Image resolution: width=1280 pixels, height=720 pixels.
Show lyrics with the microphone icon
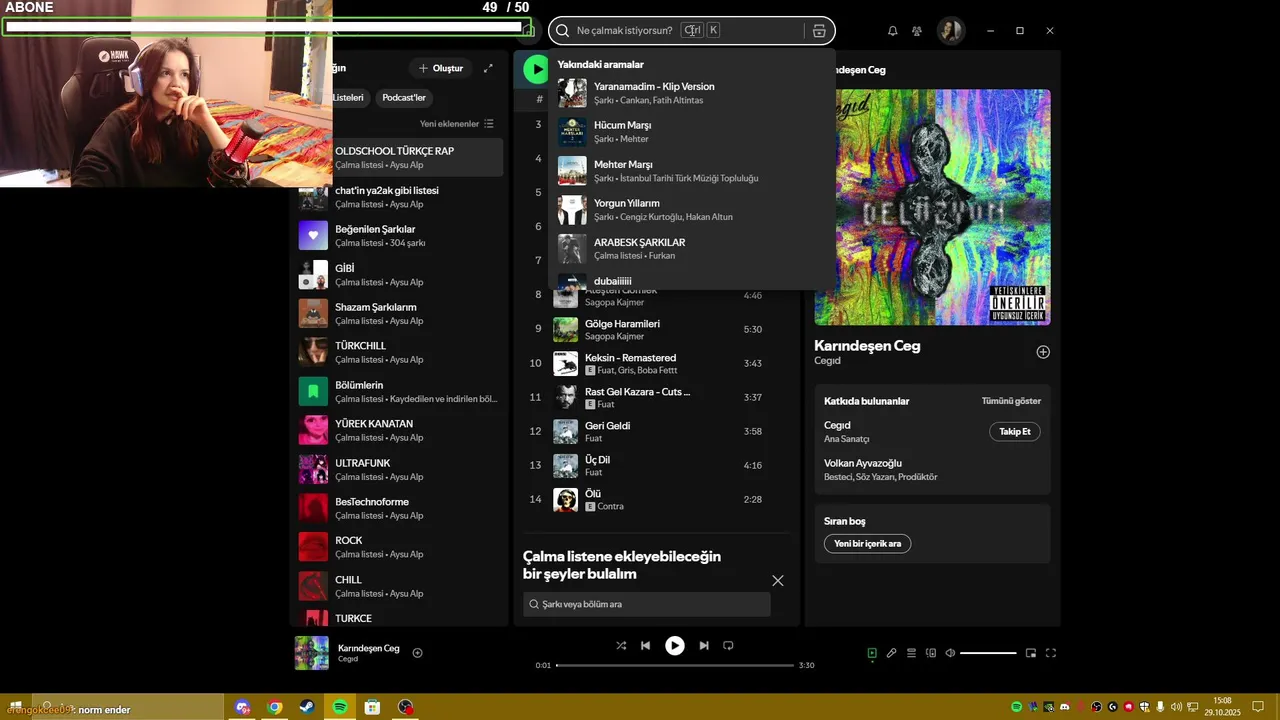(x=892, y=653)
